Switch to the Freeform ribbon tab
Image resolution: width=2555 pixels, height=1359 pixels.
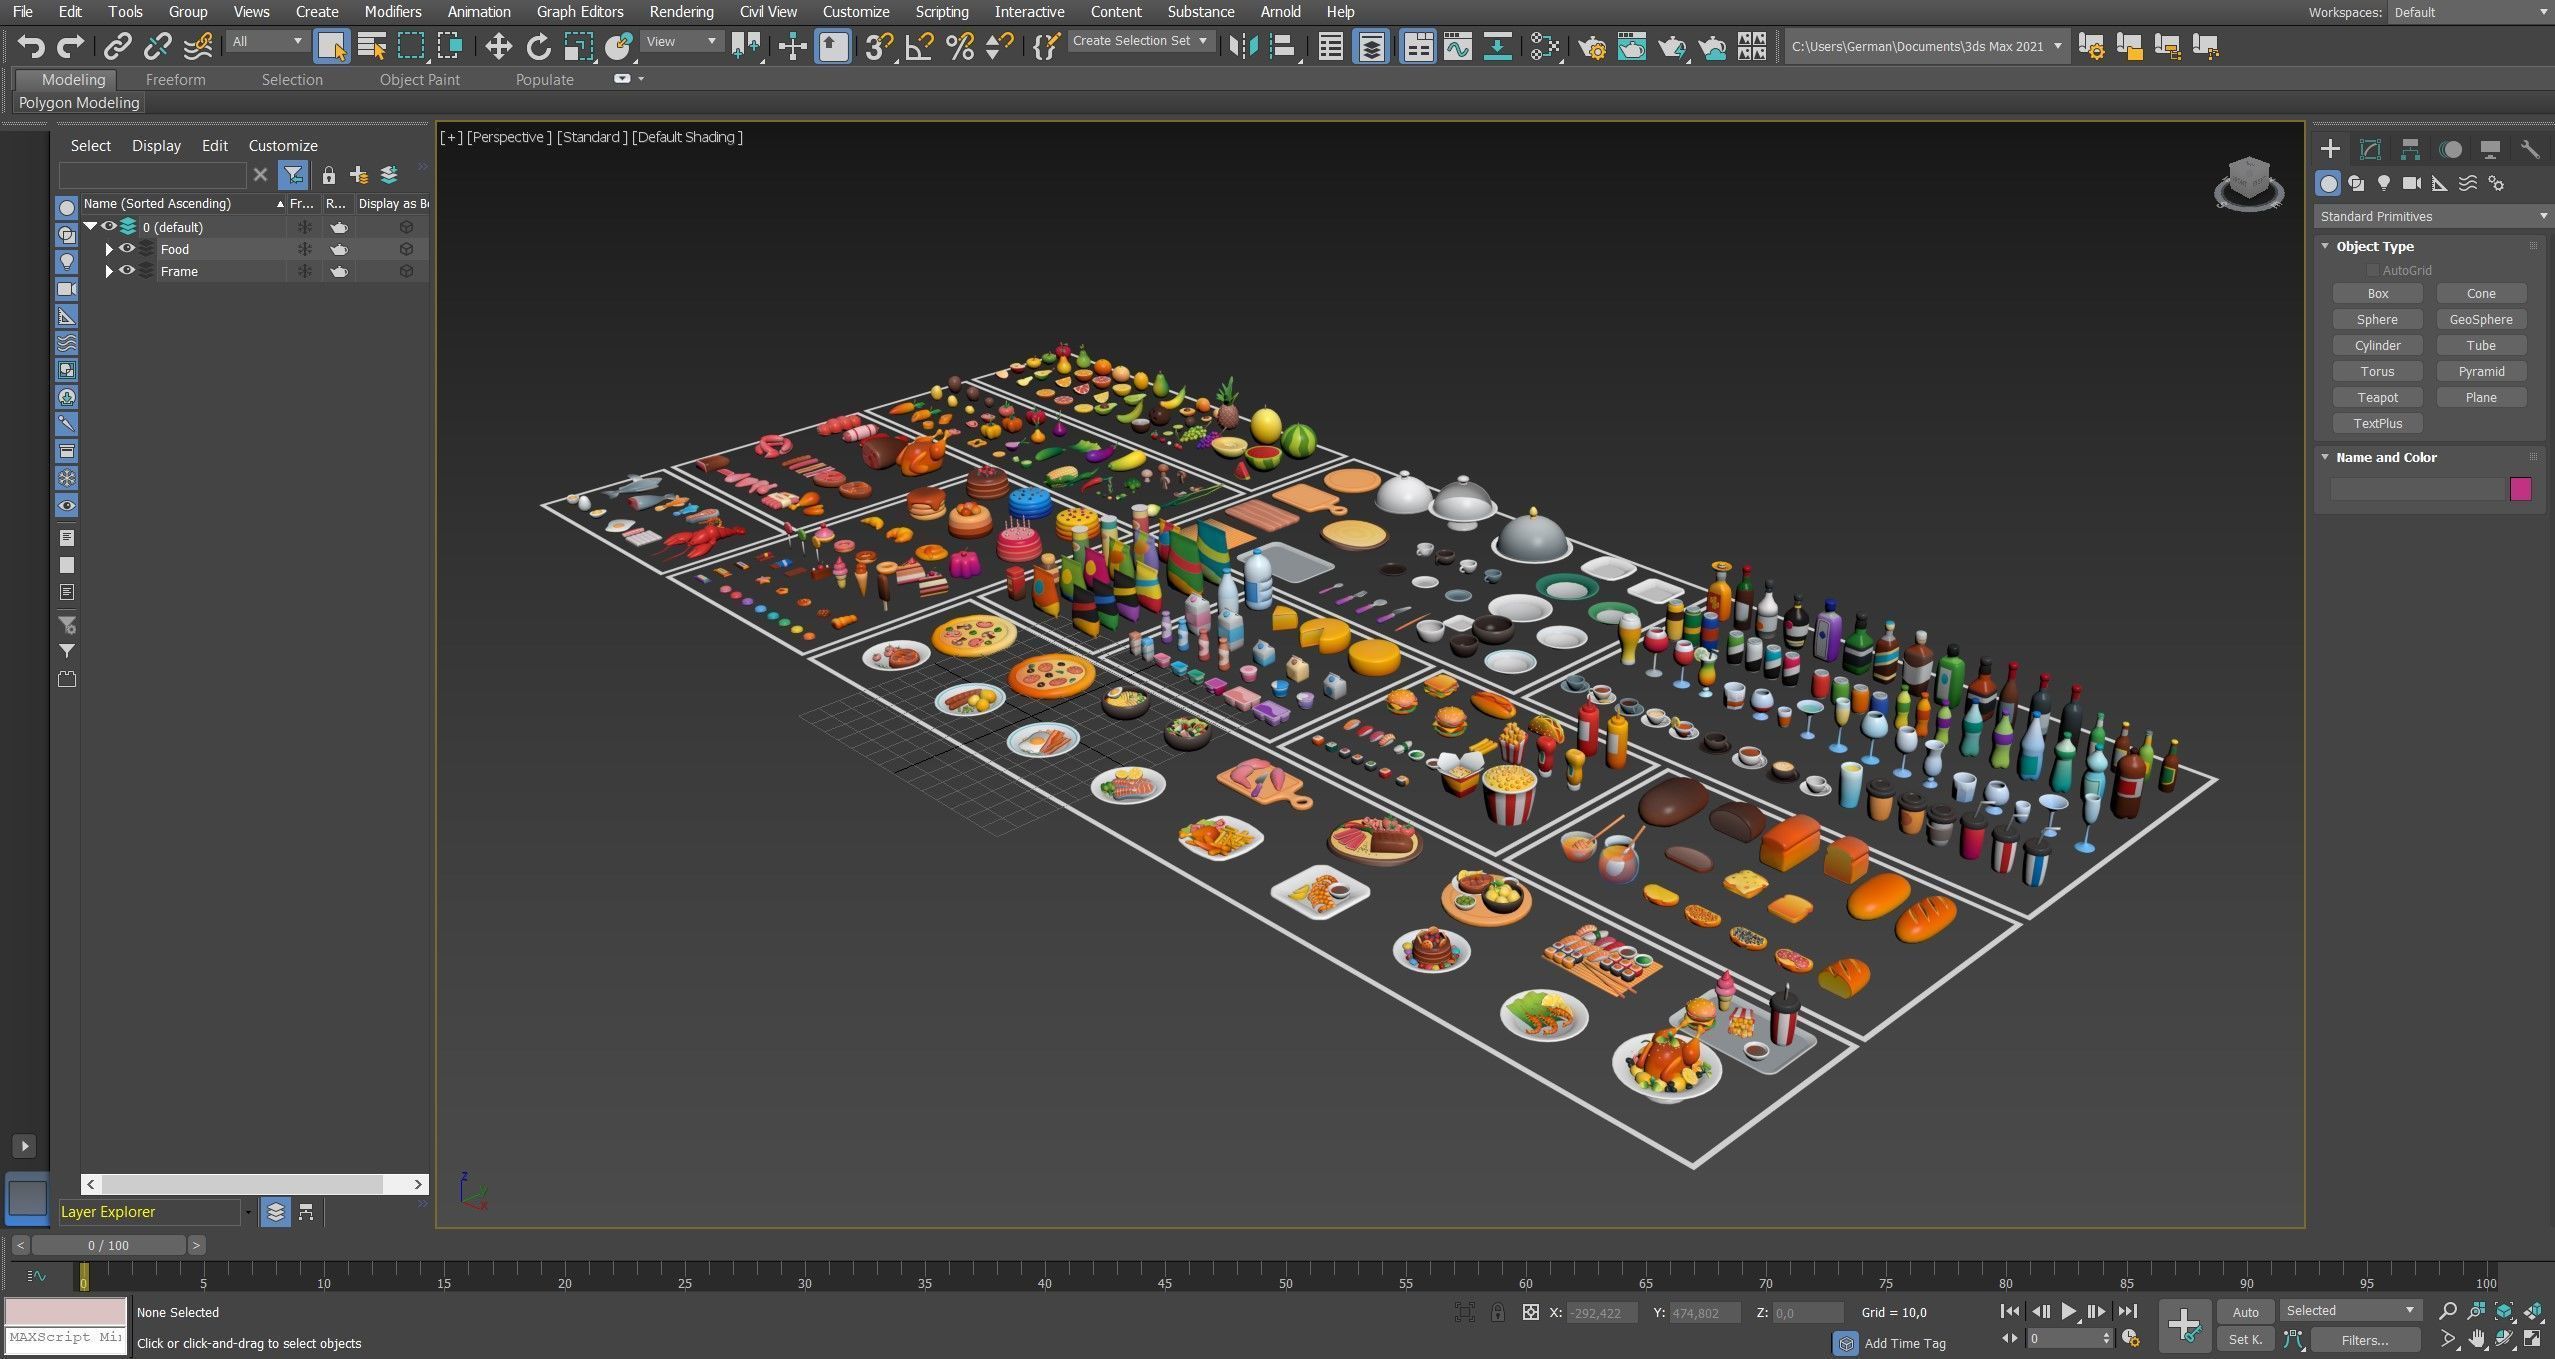click(175, 80)
